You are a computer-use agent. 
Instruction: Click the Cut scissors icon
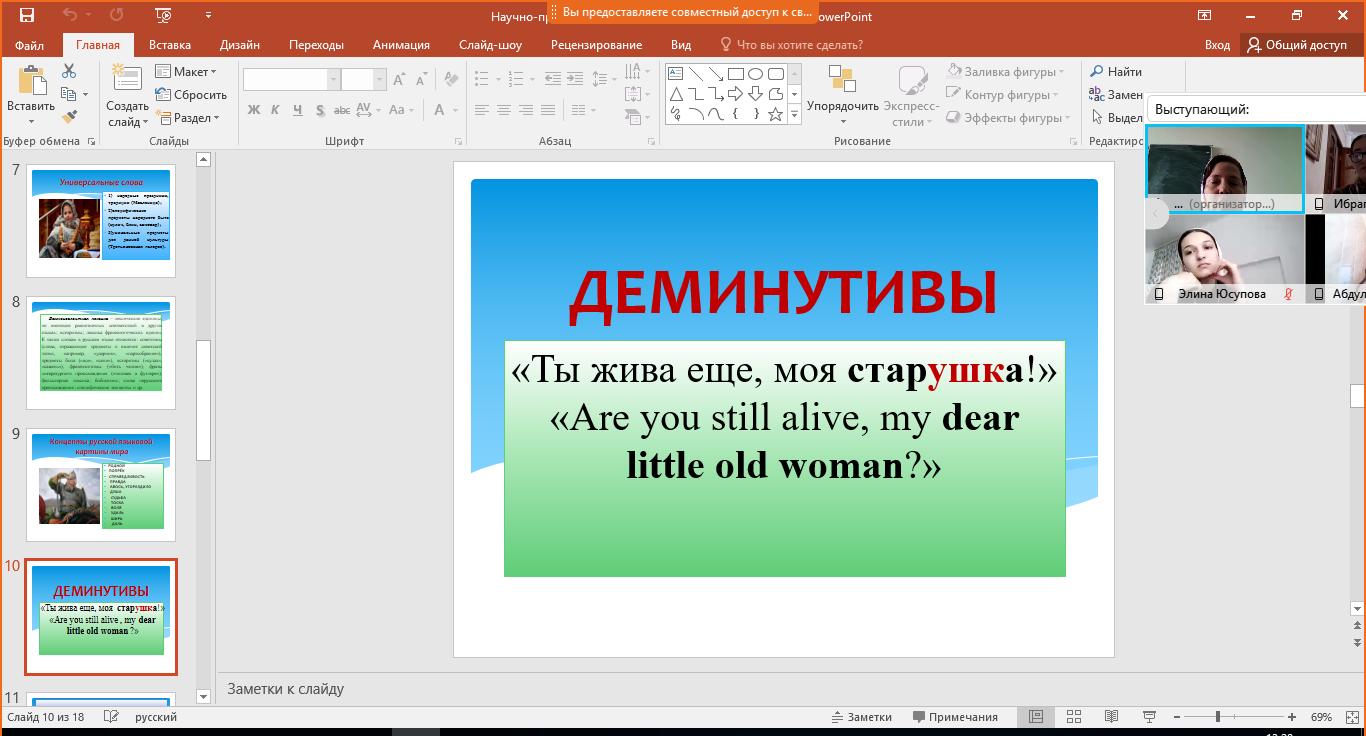pos(69,71)
